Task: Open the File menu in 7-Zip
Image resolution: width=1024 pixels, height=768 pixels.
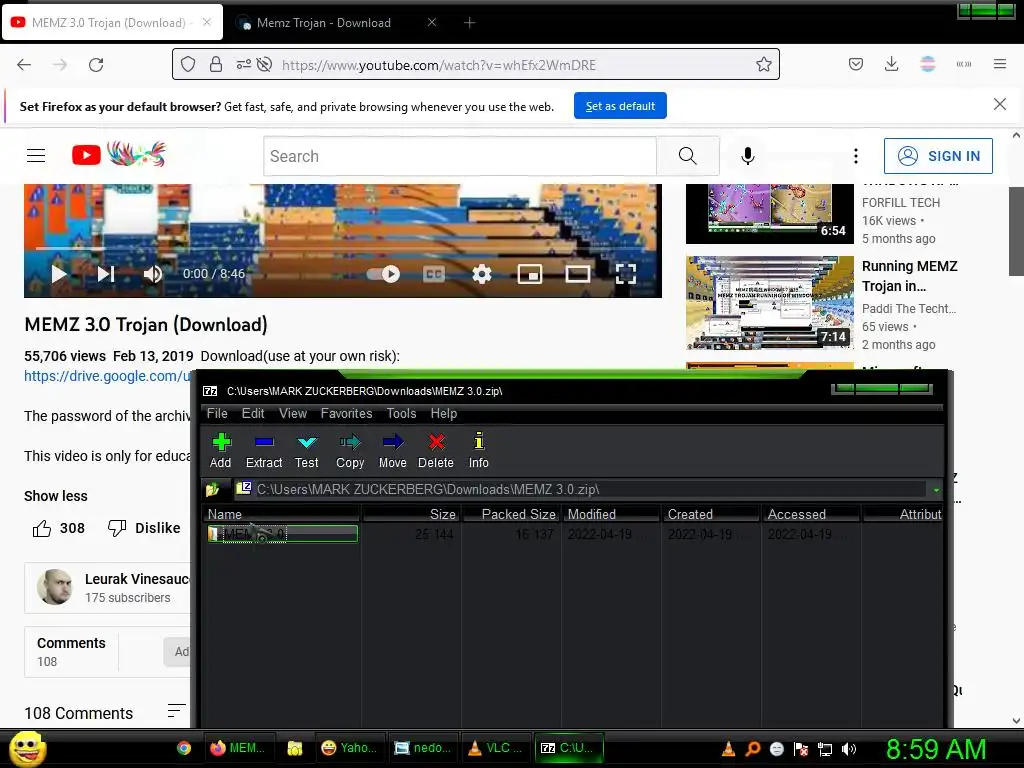Action: (217, 413)
